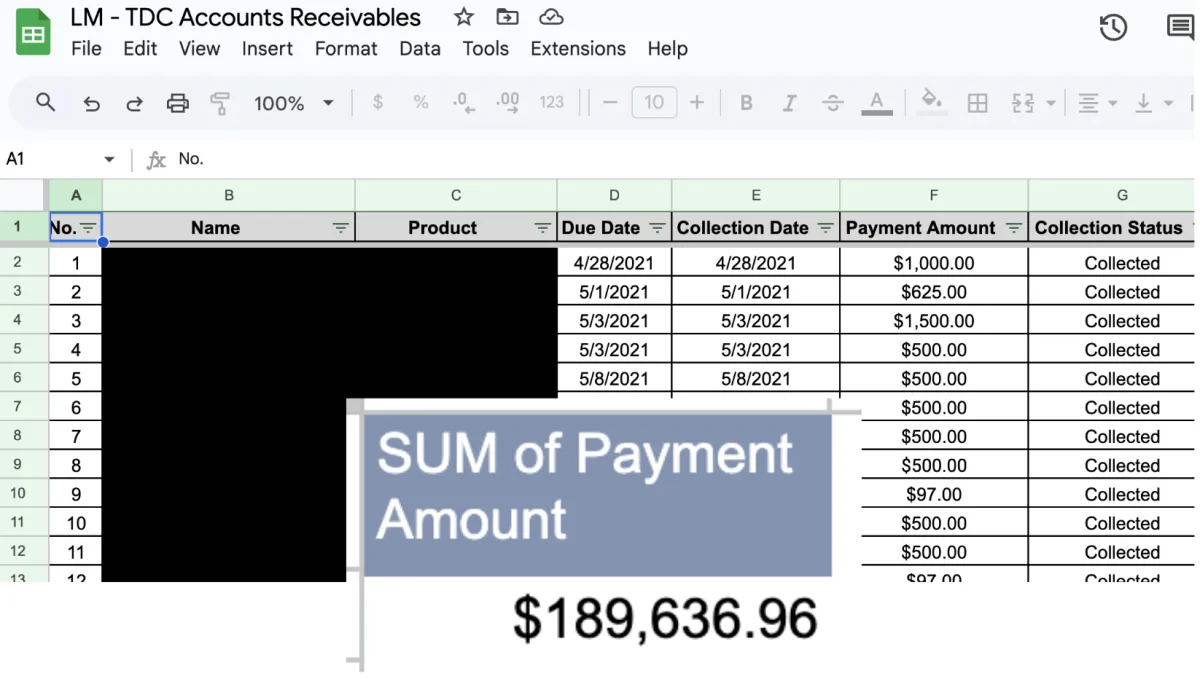1200x679 pixels.
Task: Open filter on Payment Amount column
Action: tap(1013, 228)
